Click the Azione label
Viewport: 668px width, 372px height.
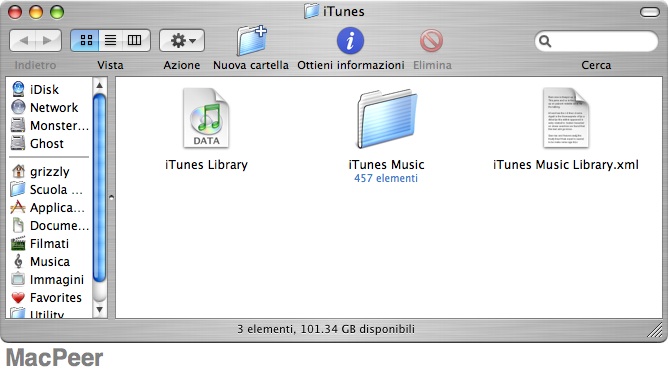tap(182, 65)
